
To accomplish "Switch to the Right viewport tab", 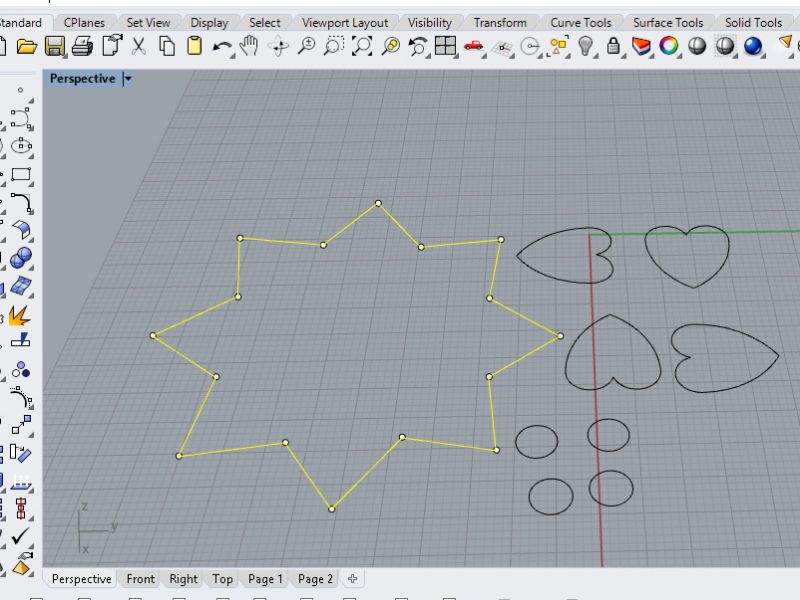I will pos(183,579).
